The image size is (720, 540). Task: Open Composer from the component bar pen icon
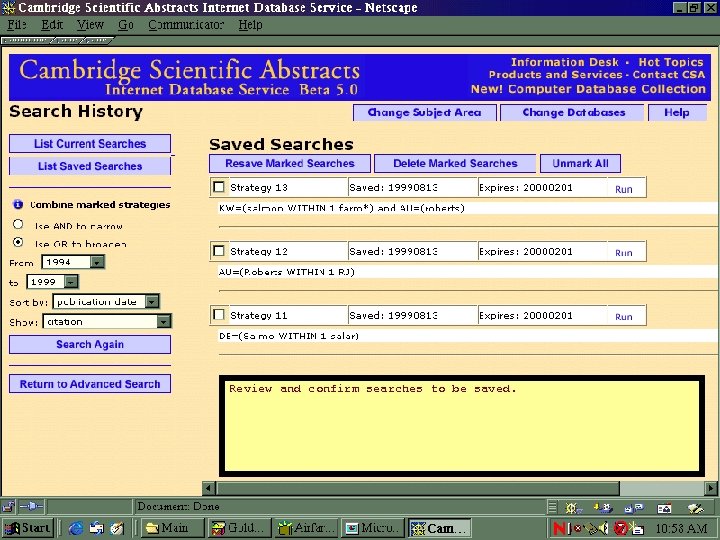(696, 508)
